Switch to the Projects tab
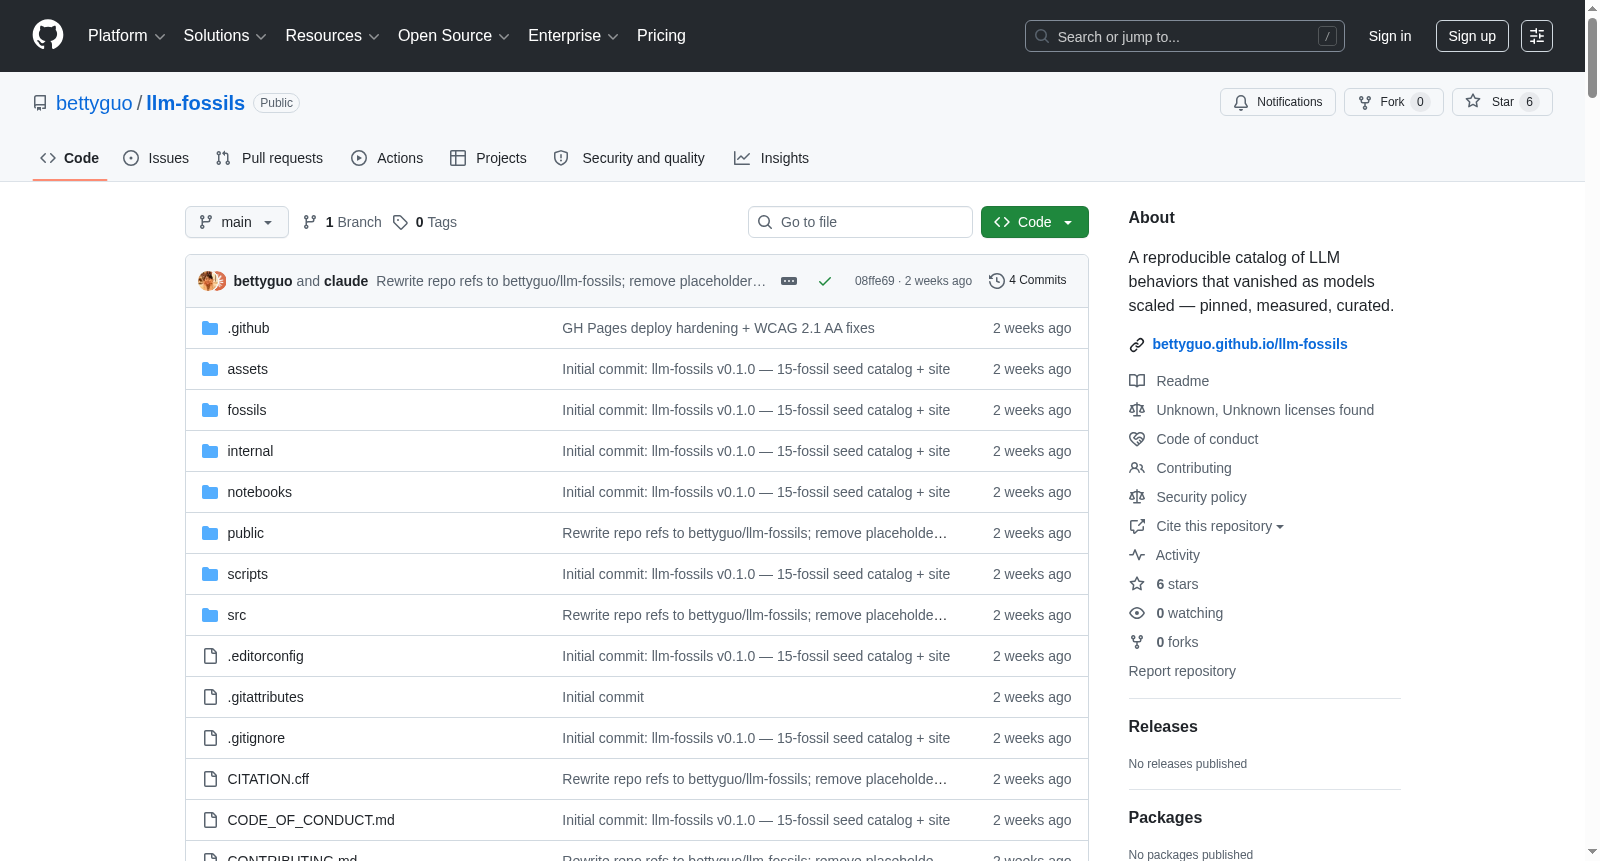The image size is (1600, 861). click(488, 158)
